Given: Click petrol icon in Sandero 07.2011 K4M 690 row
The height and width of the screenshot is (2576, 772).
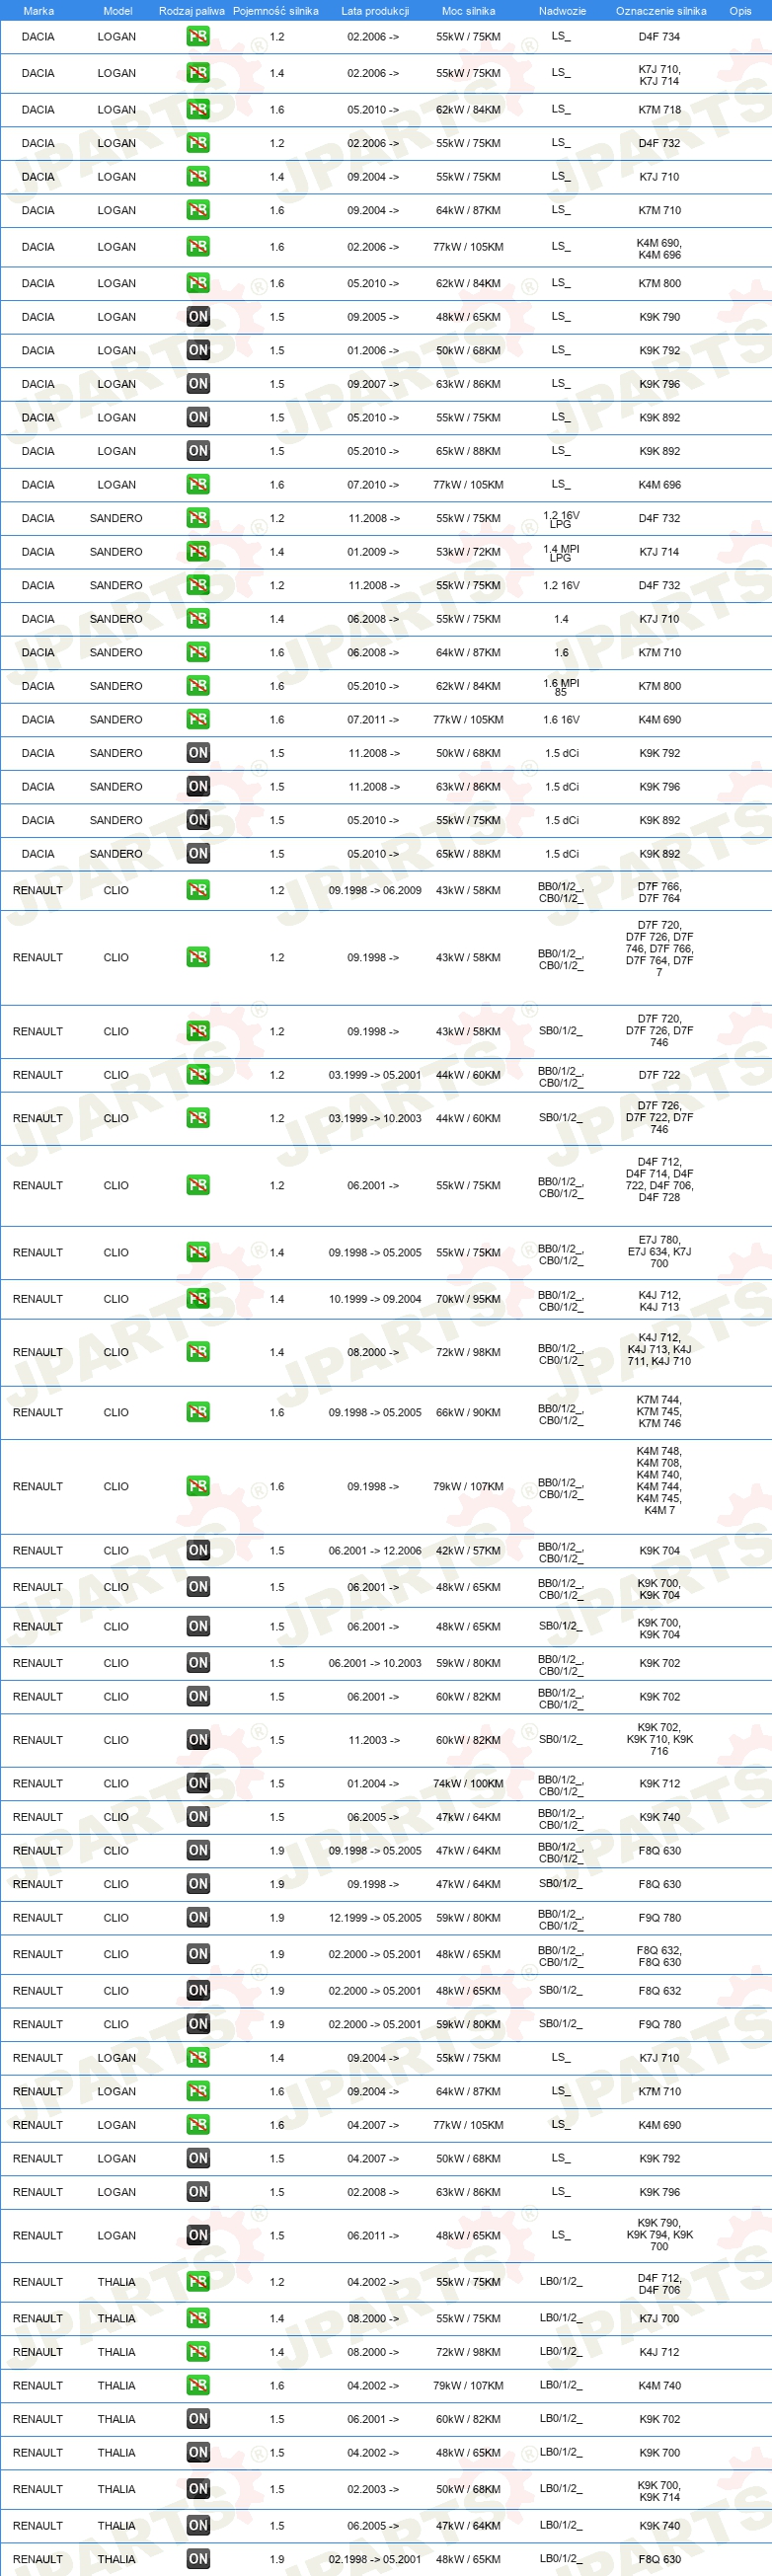Looking at the screenshot, I should coord(198,720).
